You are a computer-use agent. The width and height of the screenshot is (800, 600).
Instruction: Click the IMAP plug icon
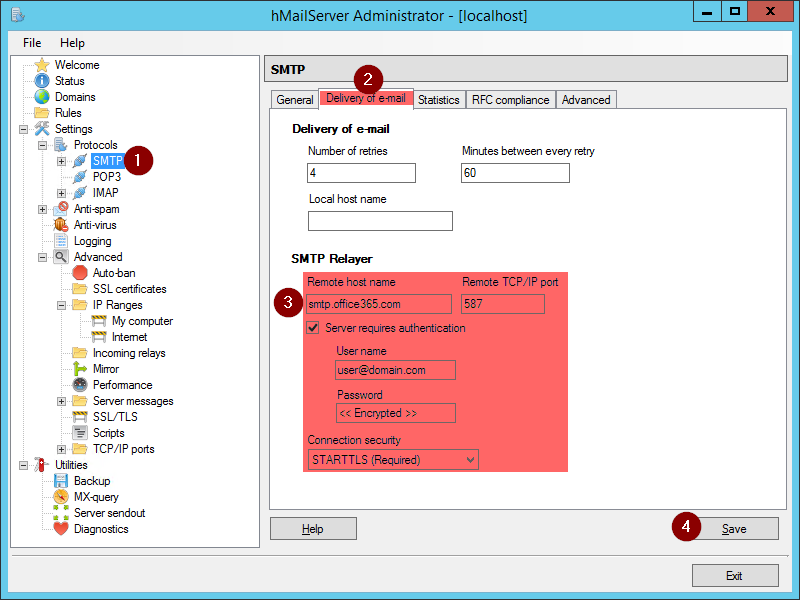click(80, 193)
